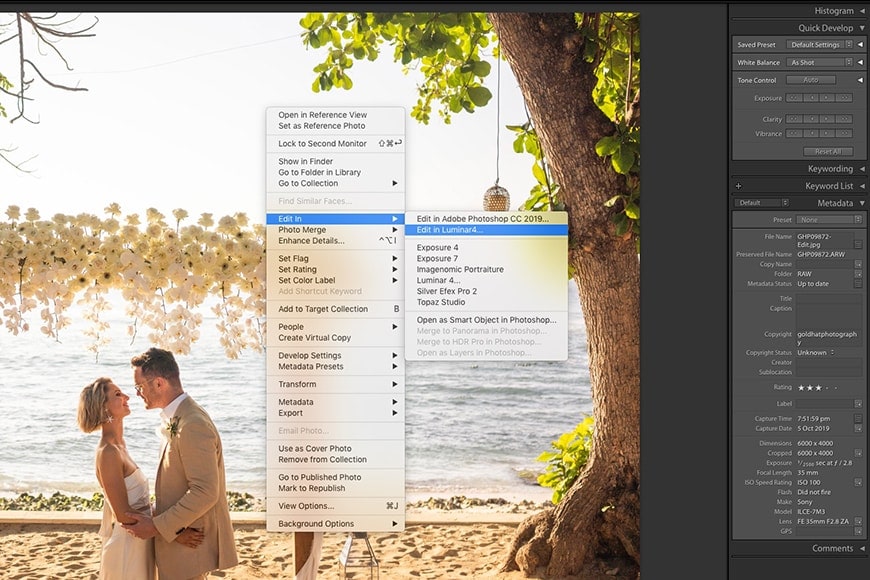Image resolution: width=870 pixels, height=580 pixels.
Task: Choose Add to Target Collection
Action: click(x=335, y=309)
